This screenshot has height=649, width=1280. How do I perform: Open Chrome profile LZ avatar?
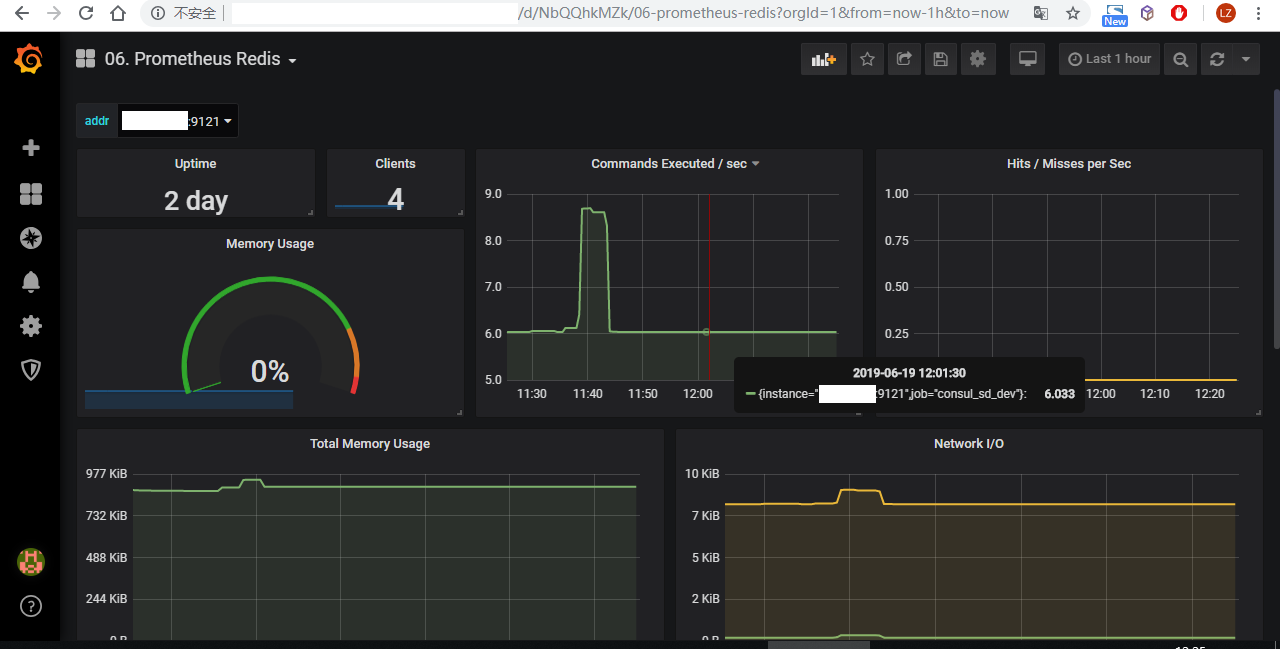click(x=1226, y=13)
